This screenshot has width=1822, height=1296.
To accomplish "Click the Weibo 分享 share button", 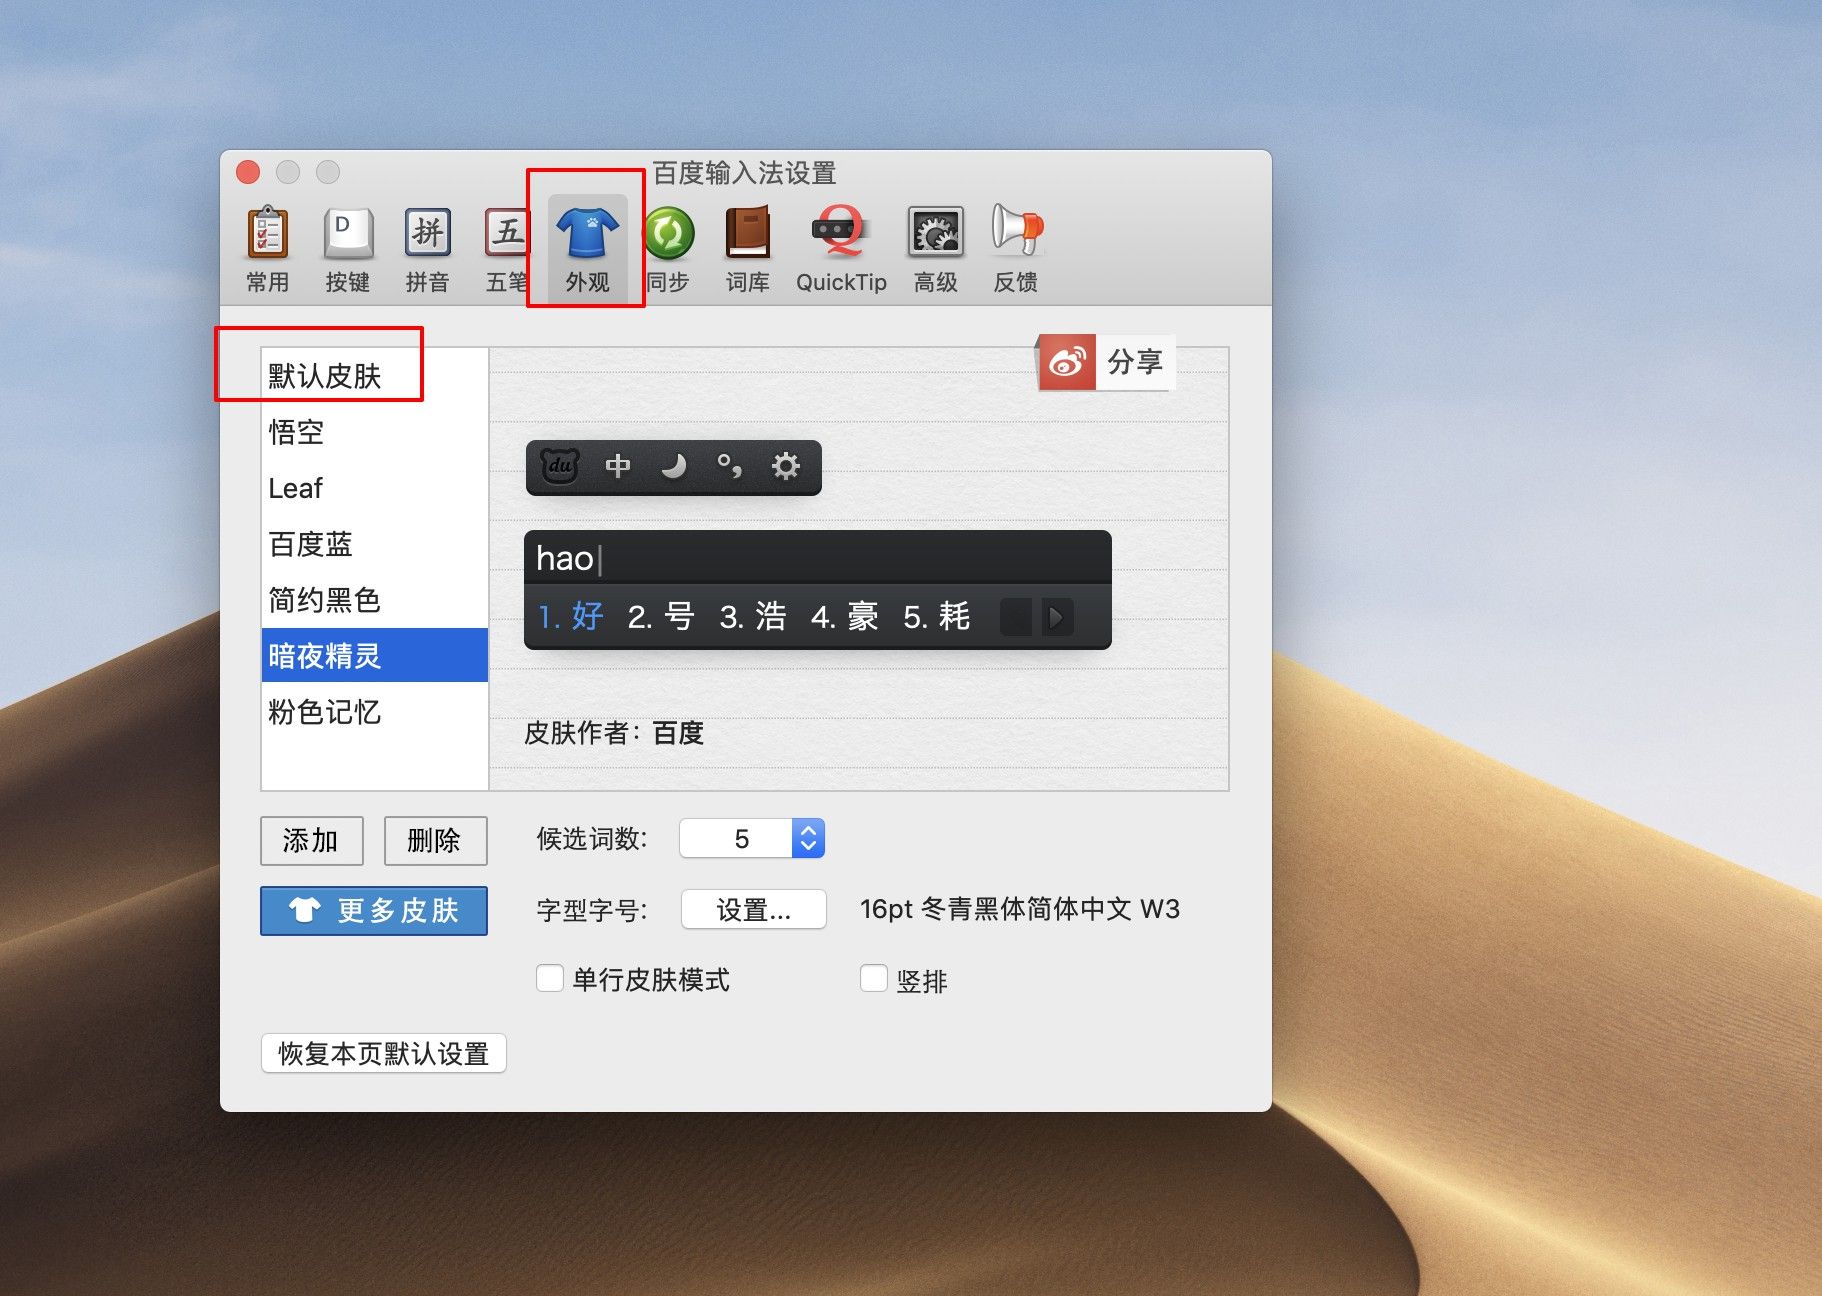I will [x=1104, y=362].
